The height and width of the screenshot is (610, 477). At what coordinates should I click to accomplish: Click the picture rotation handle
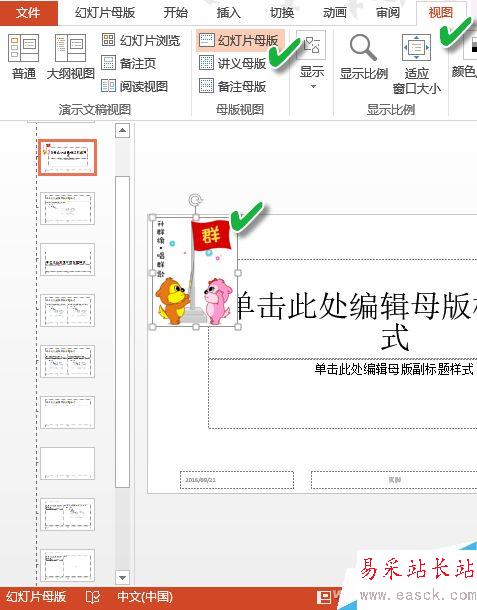tap(195, 201)
